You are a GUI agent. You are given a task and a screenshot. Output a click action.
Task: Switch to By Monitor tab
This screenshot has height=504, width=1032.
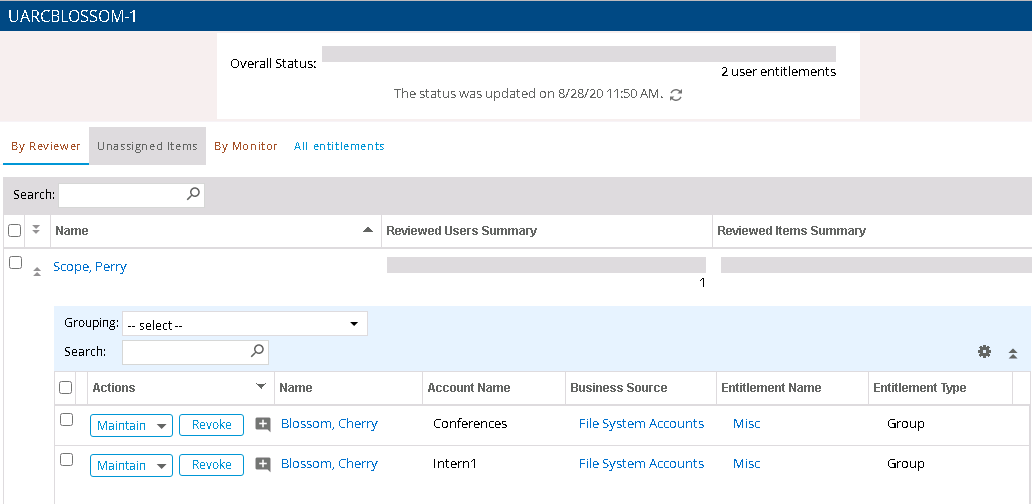point(246,146)
